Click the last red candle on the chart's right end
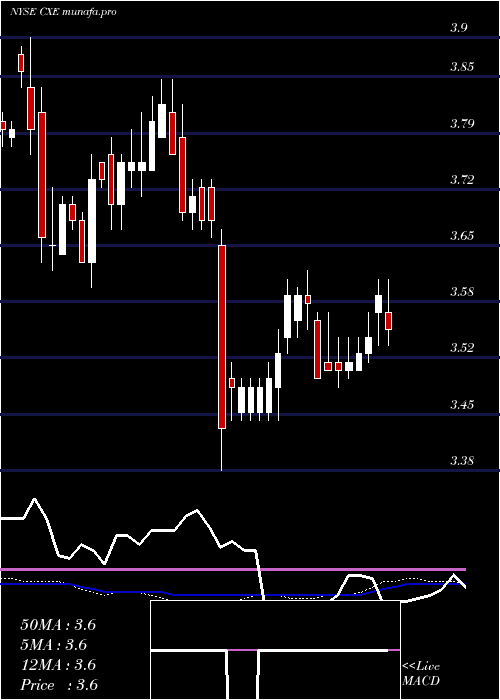 click(x=388, y=321)
